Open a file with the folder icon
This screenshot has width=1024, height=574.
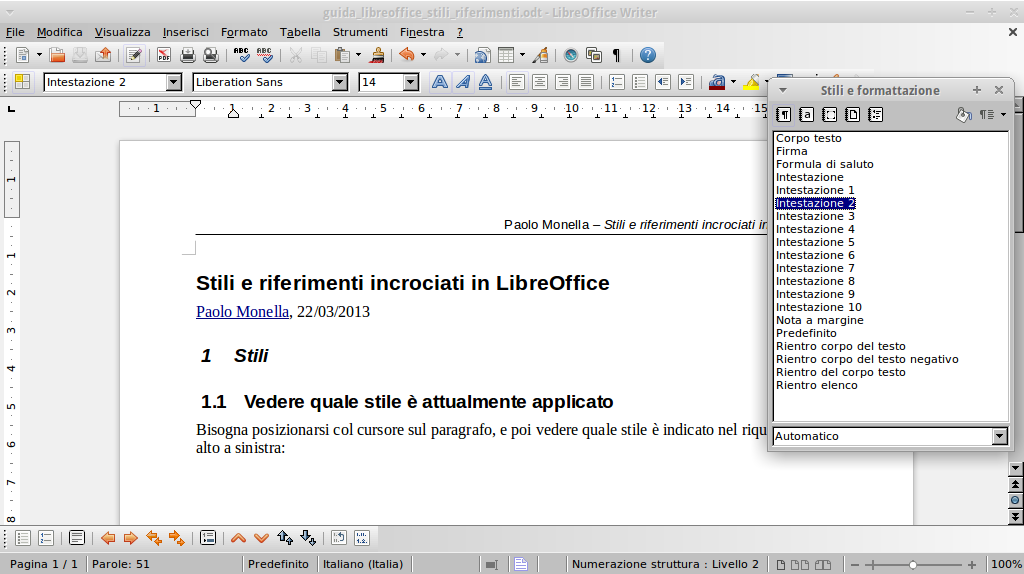tap(57, 56)
